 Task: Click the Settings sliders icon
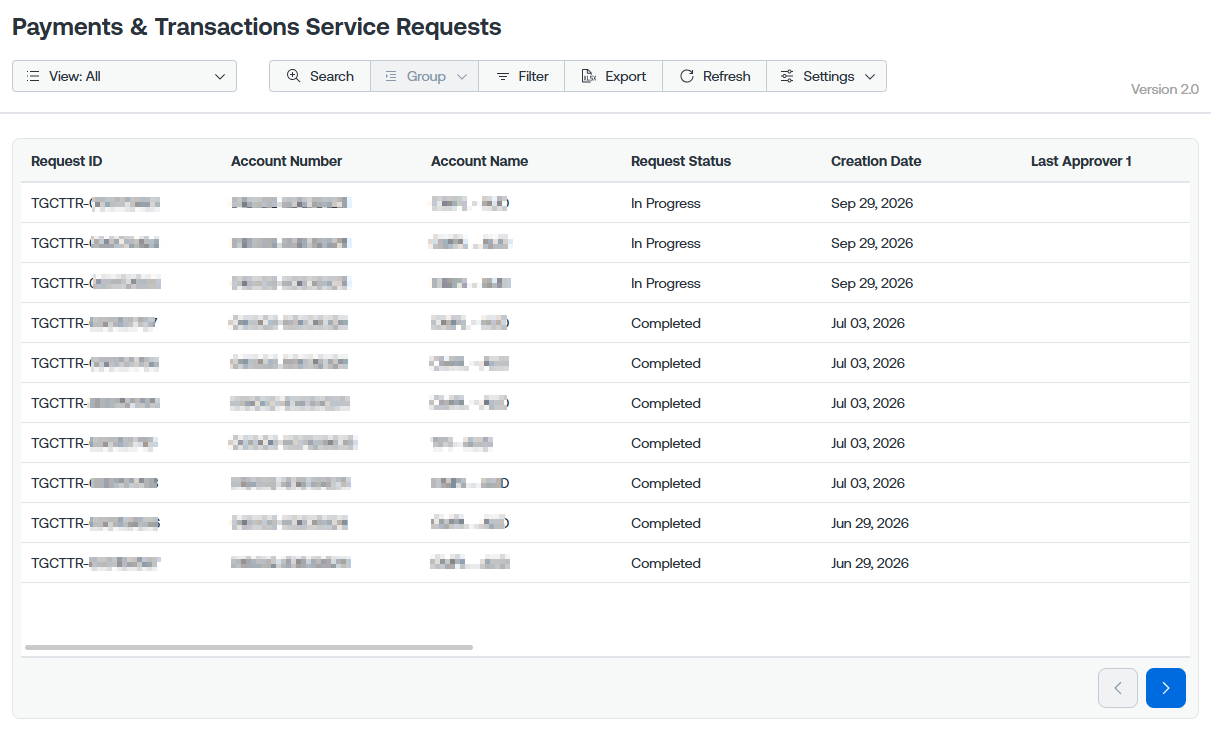[x=787, y=76]
